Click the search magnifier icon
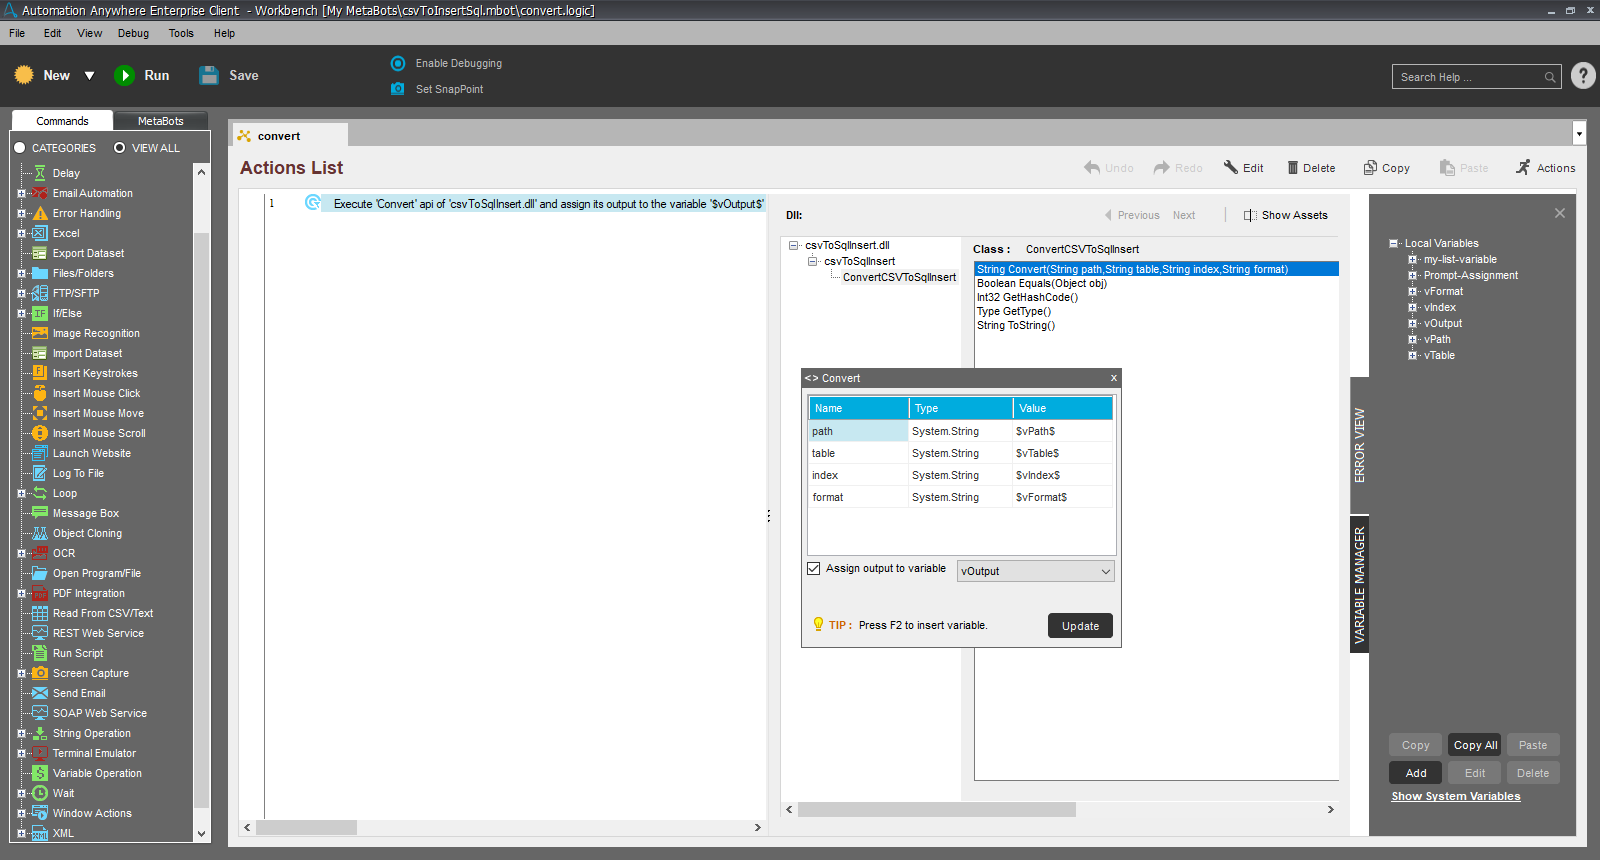Image resolution: width=1600 pixels, height=860 pixels. 1550,77
